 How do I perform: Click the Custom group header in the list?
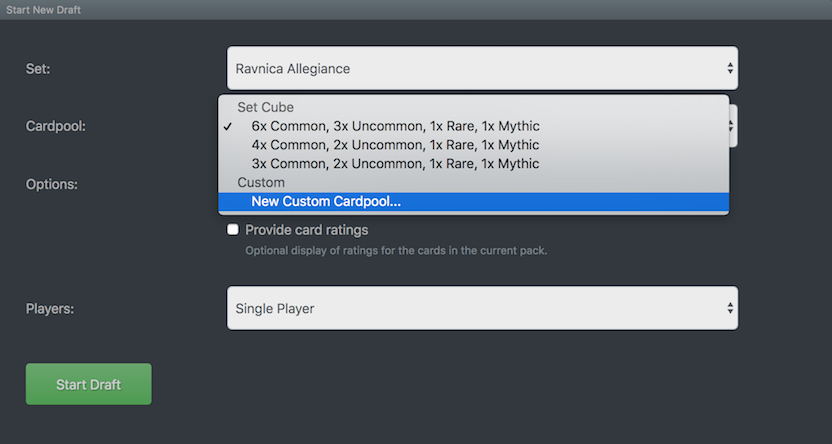coord(261,183)
